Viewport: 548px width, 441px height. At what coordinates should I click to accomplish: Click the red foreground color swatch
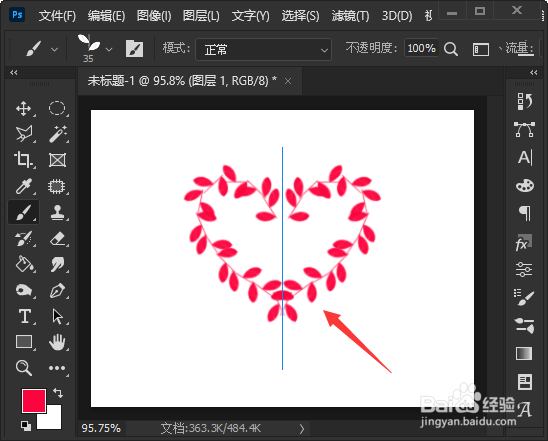tap(34, 400)
